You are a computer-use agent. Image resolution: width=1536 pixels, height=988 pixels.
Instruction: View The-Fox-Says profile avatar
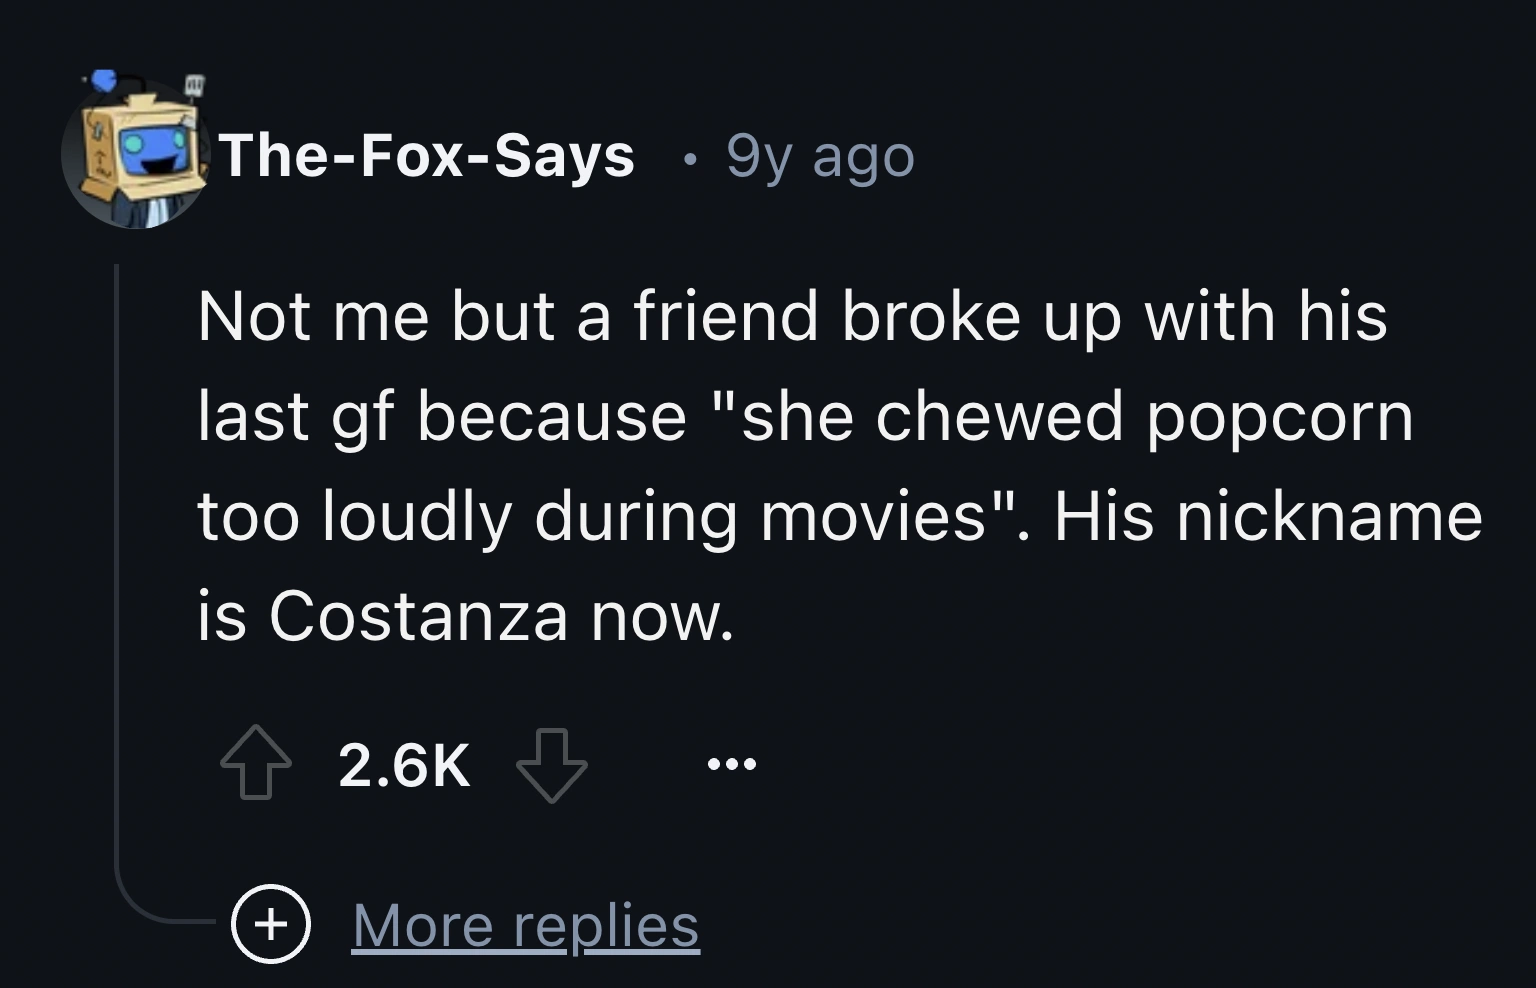click(x=134, y=154)
